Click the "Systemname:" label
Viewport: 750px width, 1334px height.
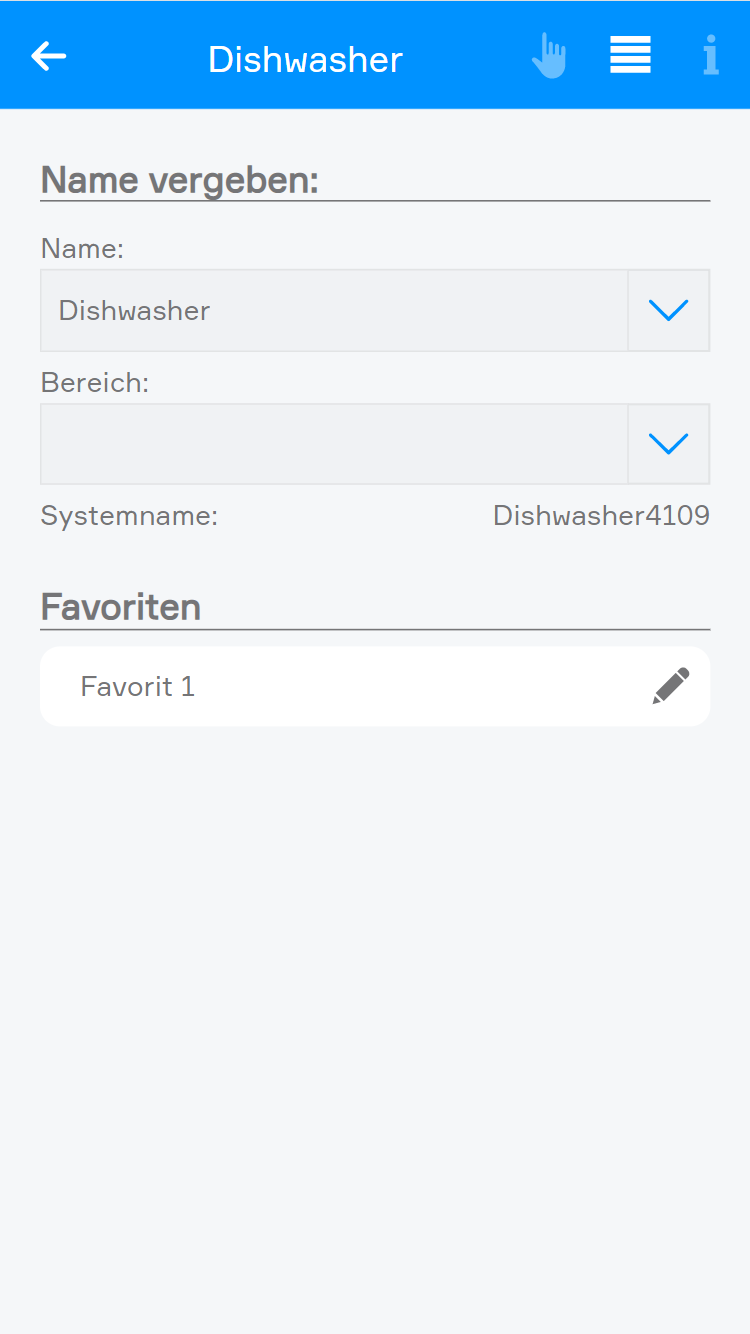[129, 516]
